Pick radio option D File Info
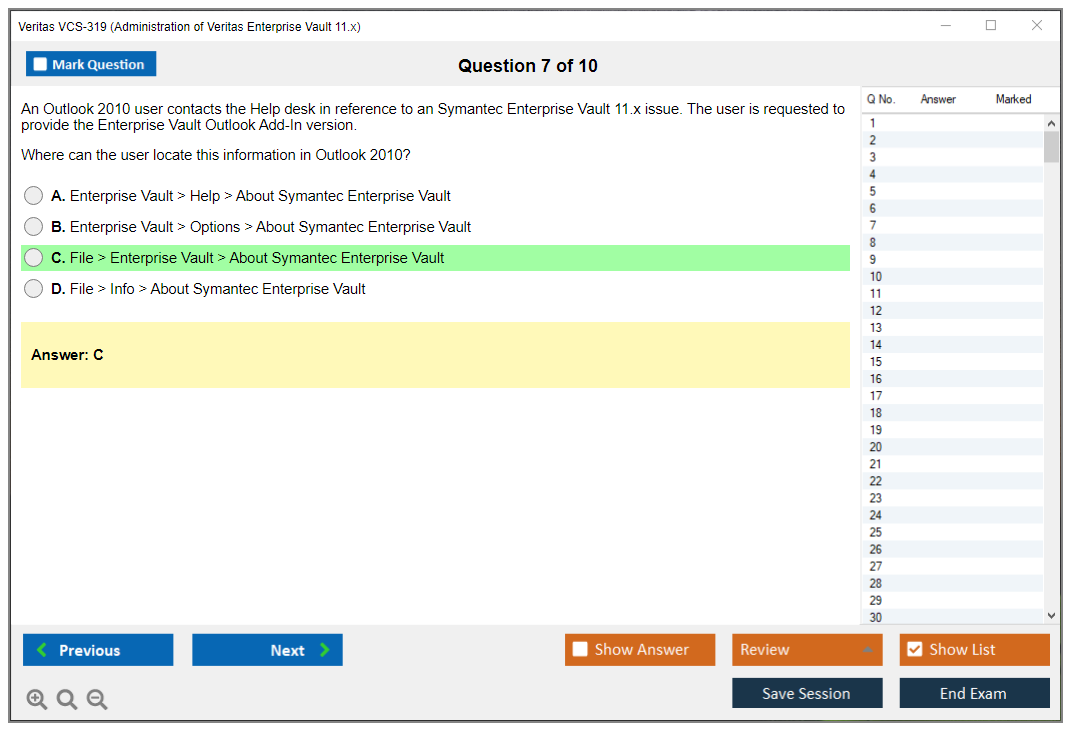The image size is (1075, 735). point(34,289)
